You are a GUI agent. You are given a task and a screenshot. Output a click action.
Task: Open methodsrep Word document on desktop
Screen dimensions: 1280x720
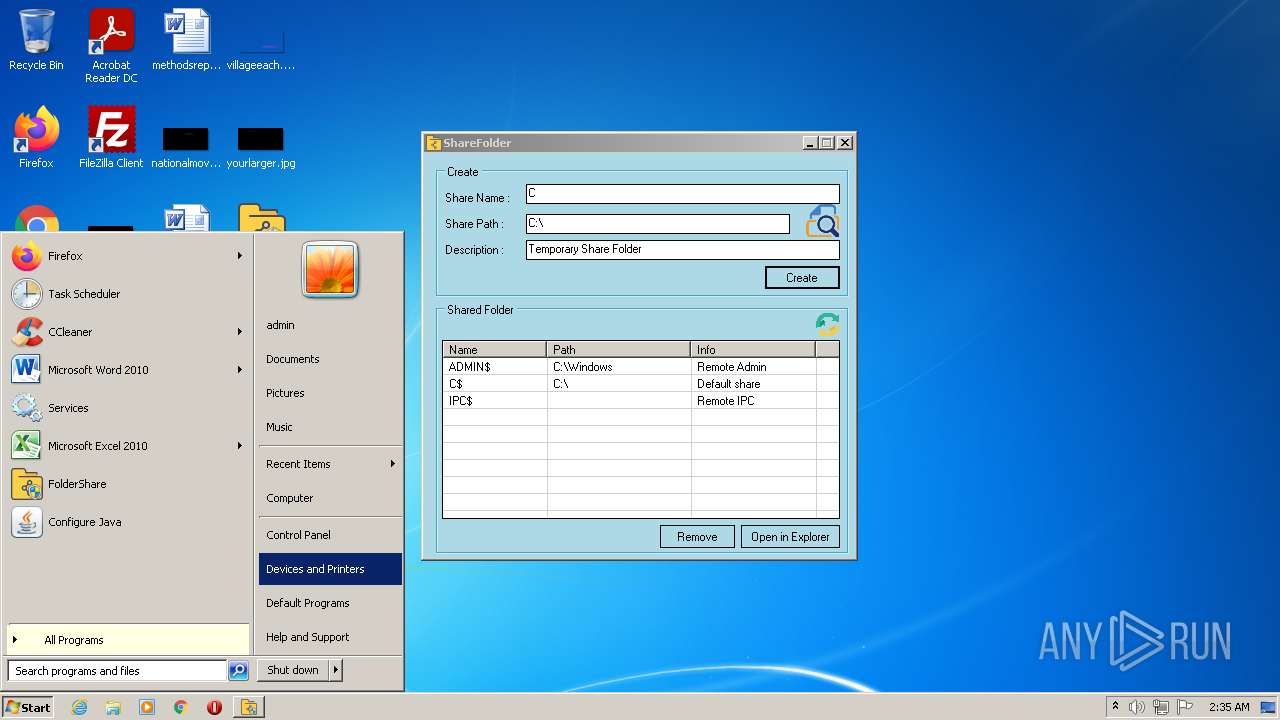[x=186, y=41]
